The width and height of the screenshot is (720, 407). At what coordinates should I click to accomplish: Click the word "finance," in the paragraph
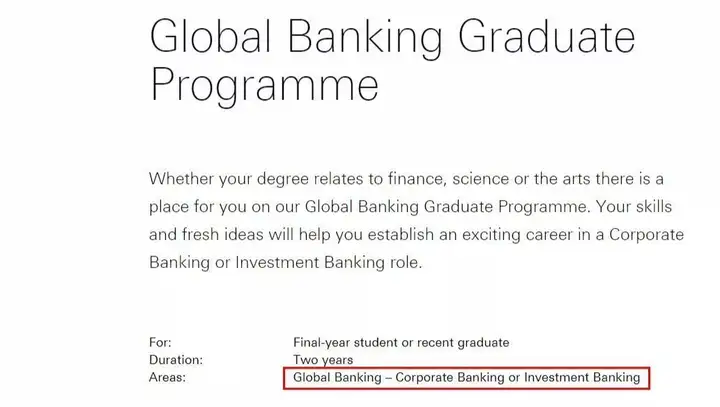(417, 179)
